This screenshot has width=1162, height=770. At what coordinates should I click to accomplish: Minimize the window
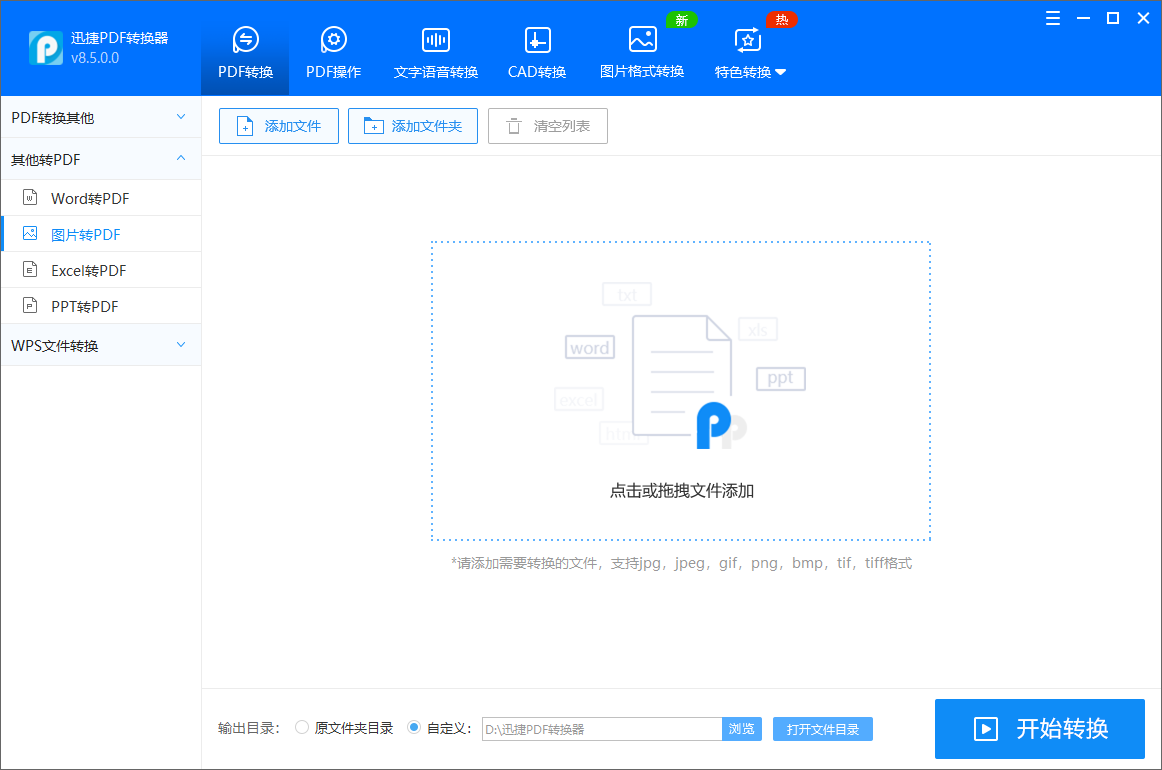coord(1083,19)
